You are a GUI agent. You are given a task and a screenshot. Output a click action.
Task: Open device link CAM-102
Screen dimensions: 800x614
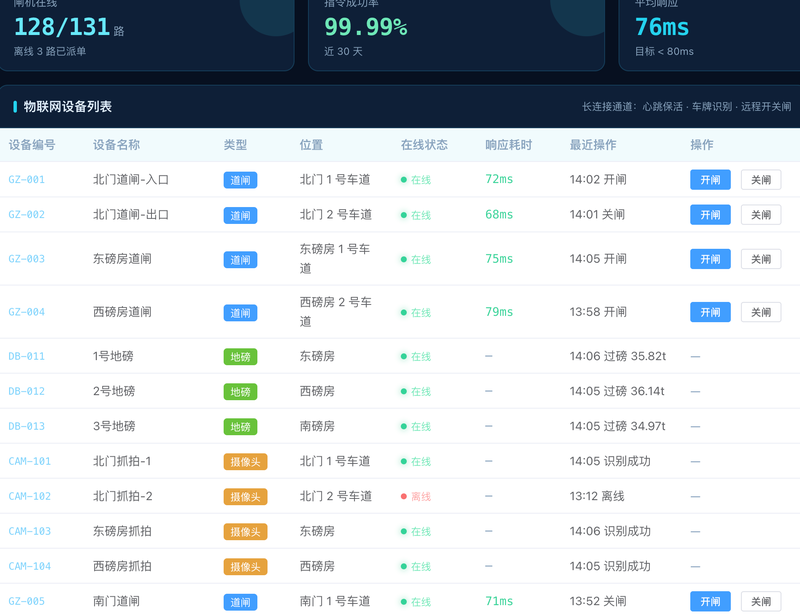(x=30, y=496)
